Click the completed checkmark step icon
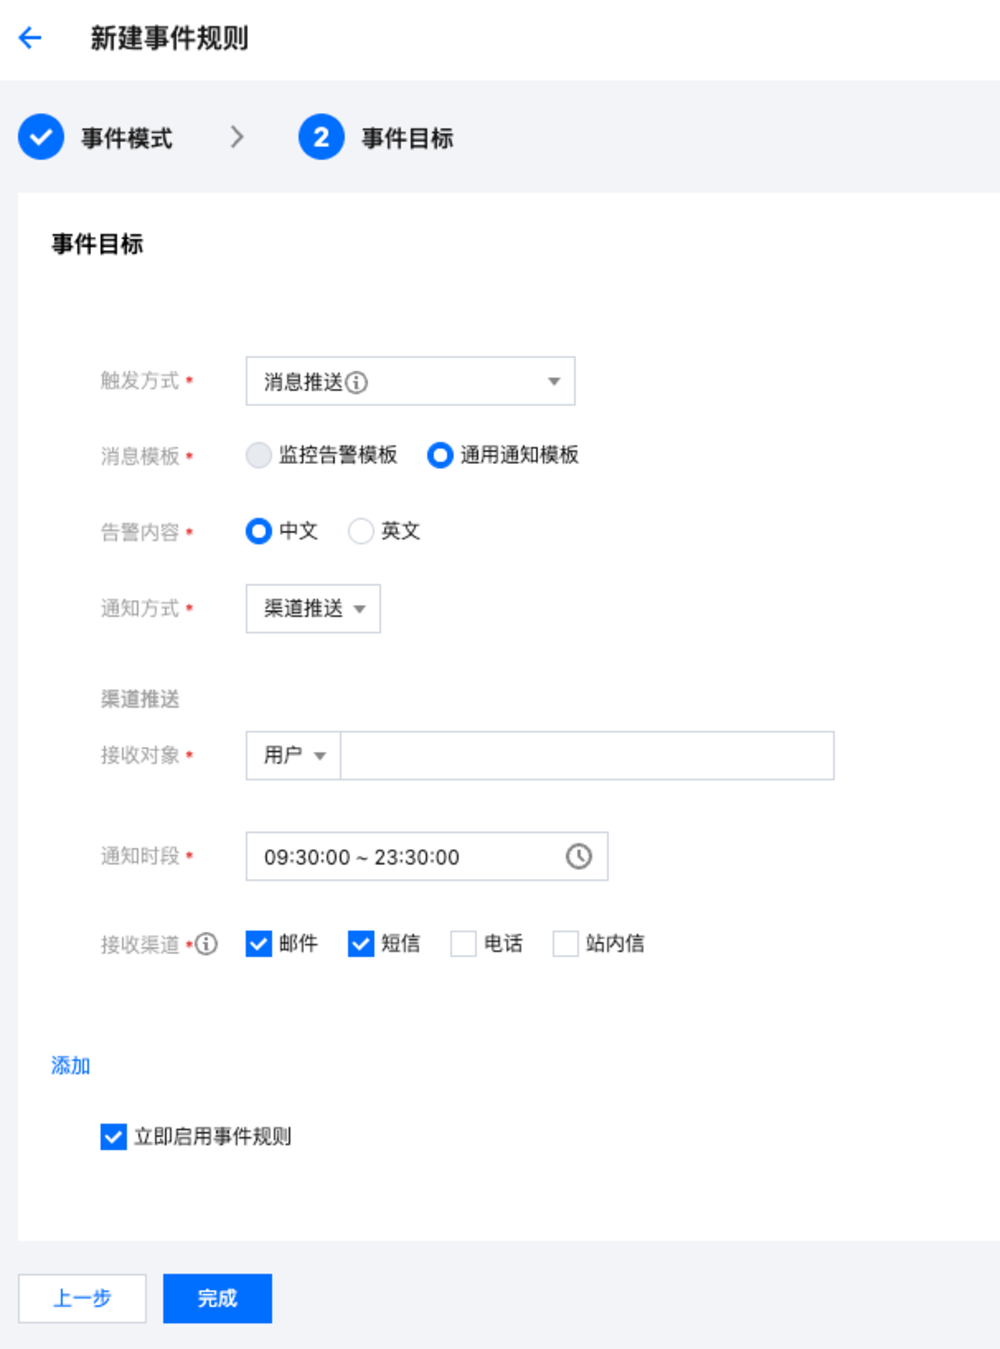 (41, 137)
